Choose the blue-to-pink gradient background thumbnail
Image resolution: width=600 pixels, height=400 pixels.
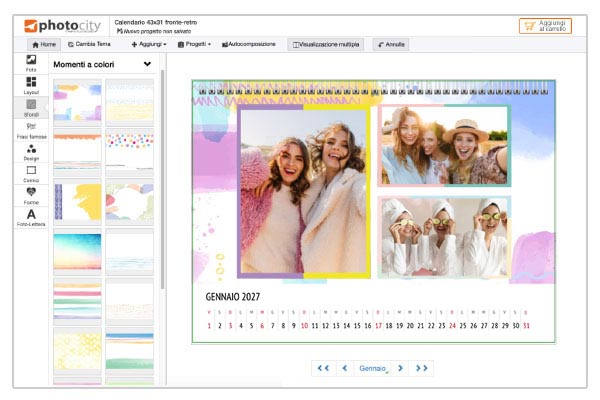(77, 251)
